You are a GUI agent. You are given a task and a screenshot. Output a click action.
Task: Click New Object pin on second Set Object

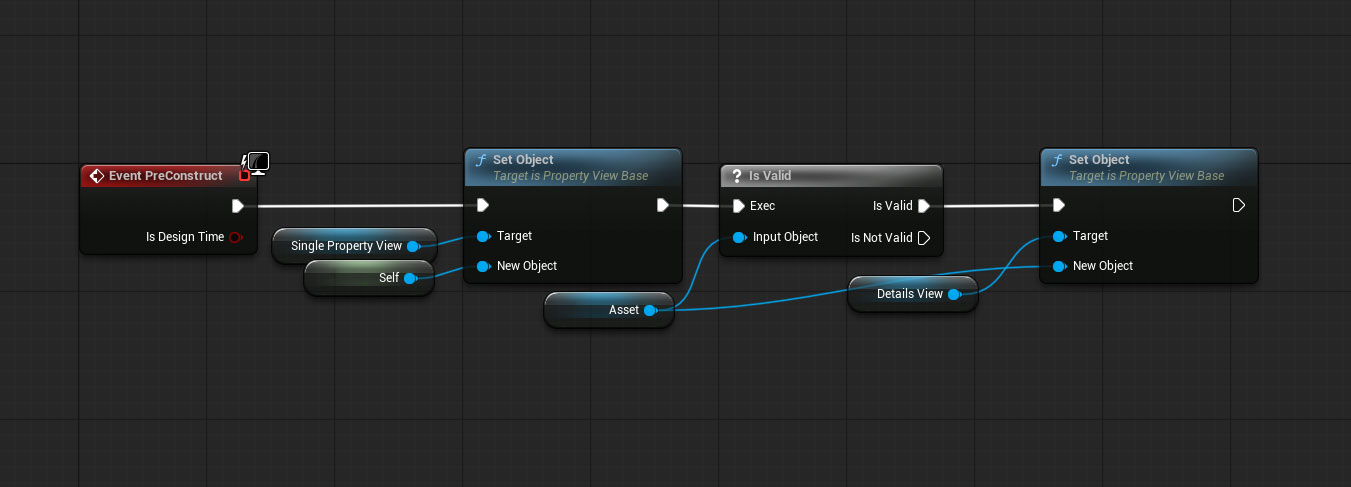click(x=1059, y=266)
